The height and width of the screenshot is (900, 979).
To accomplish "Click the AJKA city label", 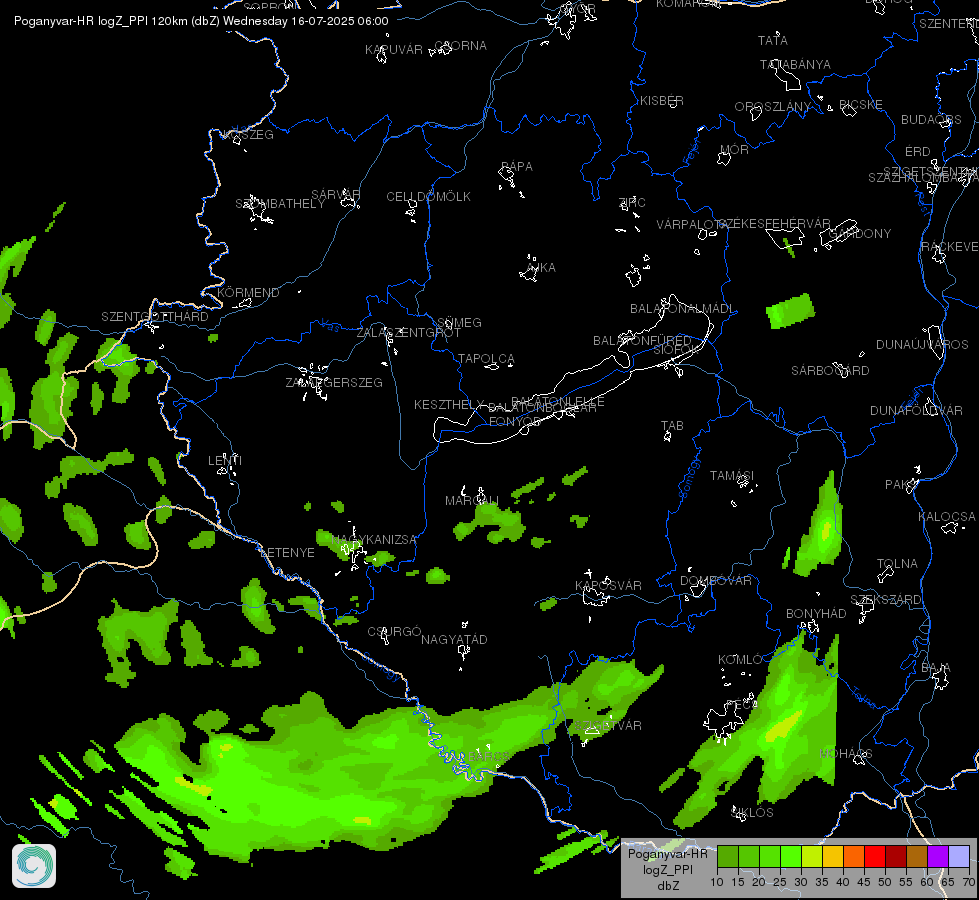I will coord(541,267).
